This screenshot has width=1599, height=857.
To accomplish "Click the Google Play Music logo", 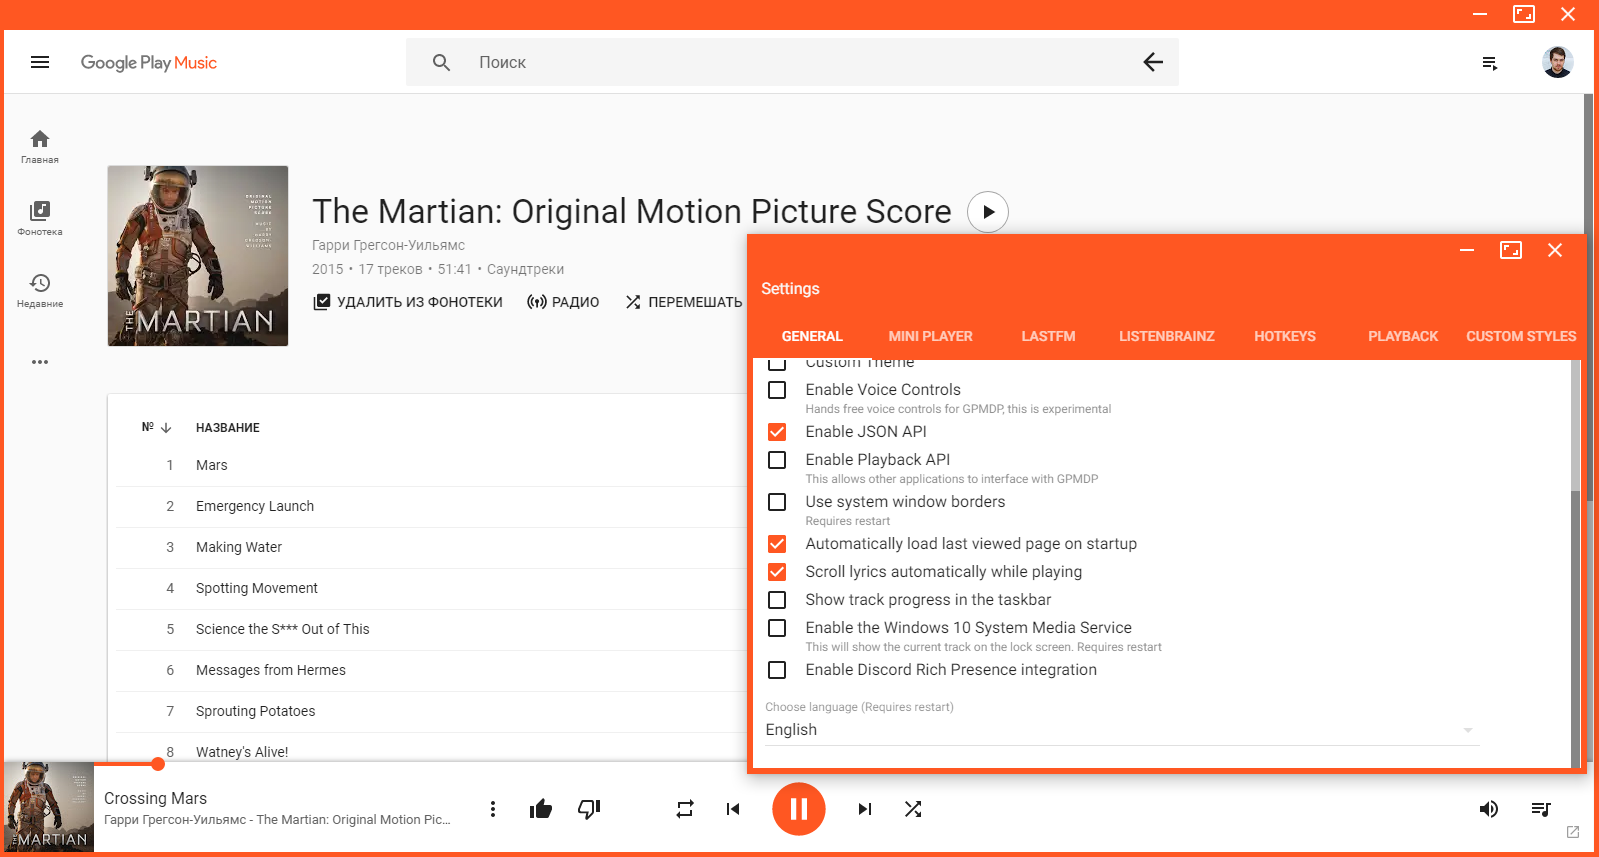I will tap(148, 62).
